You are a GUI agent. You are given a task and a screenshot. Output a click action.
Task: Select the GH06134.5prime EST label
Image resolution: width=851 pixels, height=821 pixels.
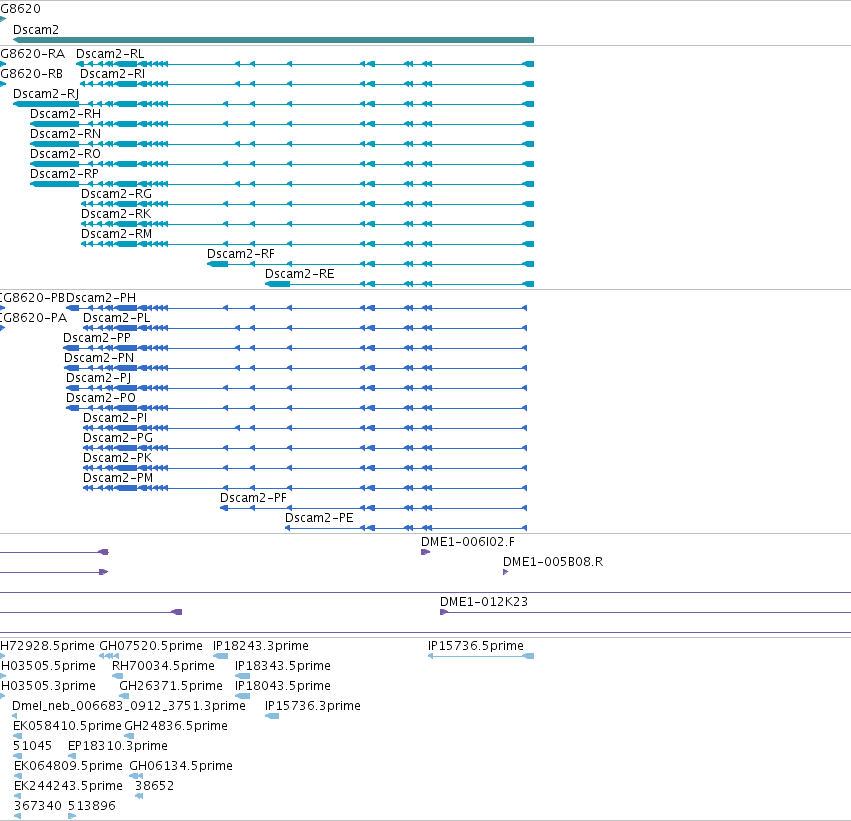point(181,767)
